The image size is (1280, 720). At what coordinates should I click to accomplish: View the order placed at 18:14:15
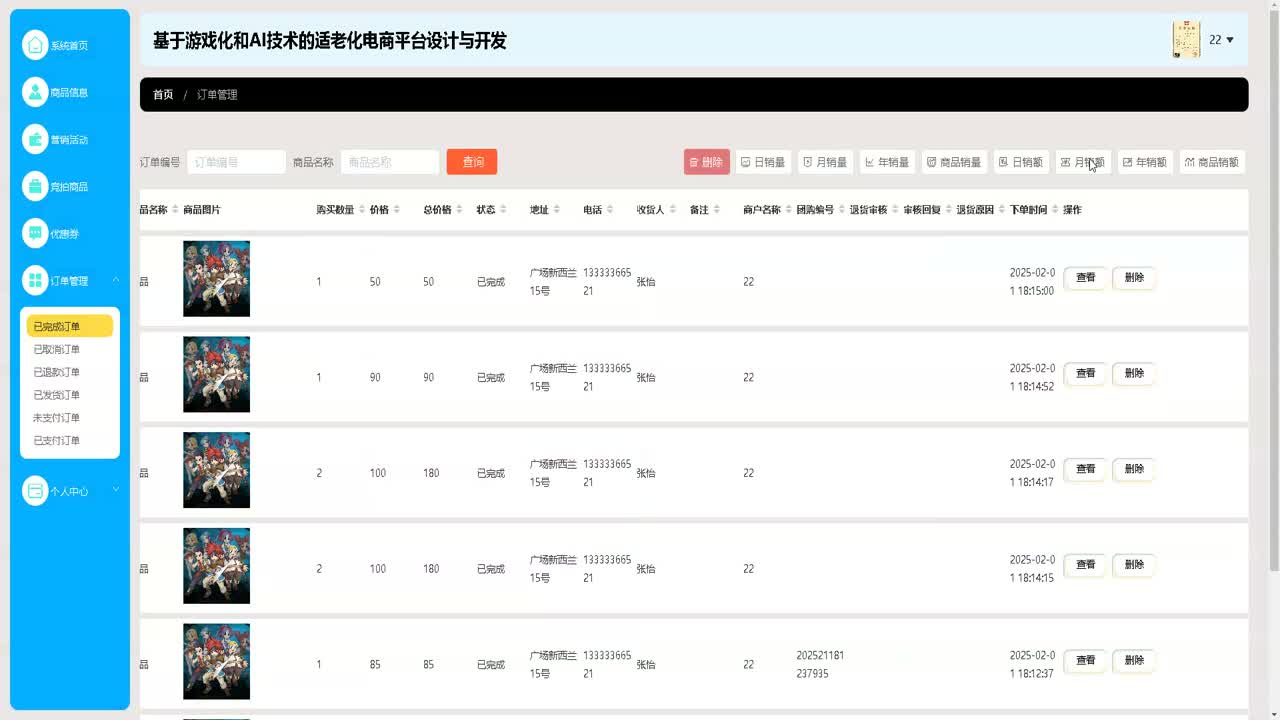click(x=1085, y=565)
